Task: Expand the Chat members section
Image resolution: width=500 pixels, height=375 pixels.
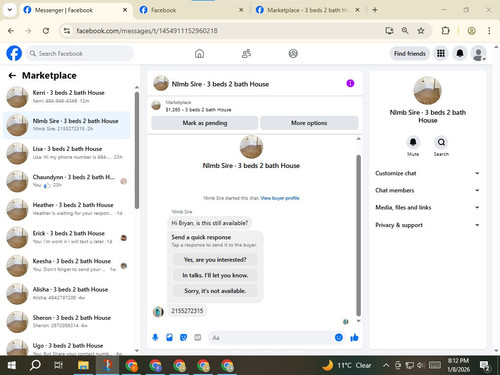Action: (428, 190)
